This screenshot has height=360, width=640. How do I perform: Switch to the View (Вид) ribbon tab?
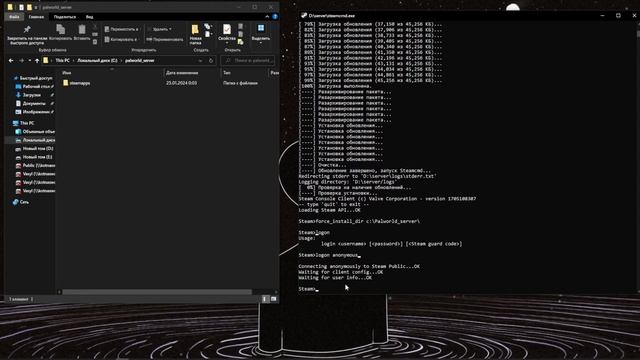pos(89,17)
